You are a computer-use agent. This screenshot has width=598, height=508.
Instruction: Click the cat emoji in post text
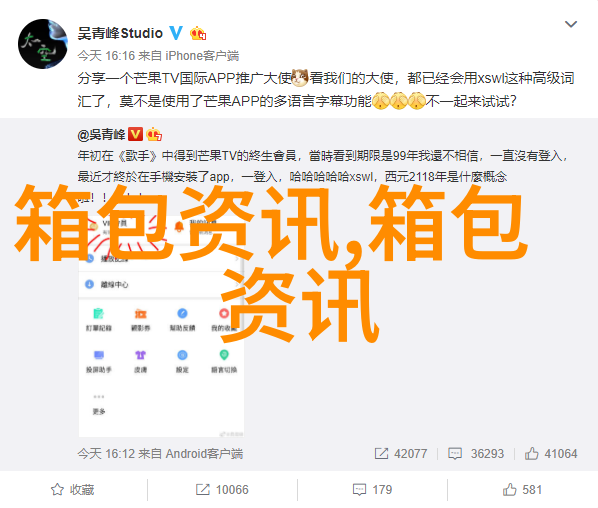pyautogui.click(x=300, y=78)
